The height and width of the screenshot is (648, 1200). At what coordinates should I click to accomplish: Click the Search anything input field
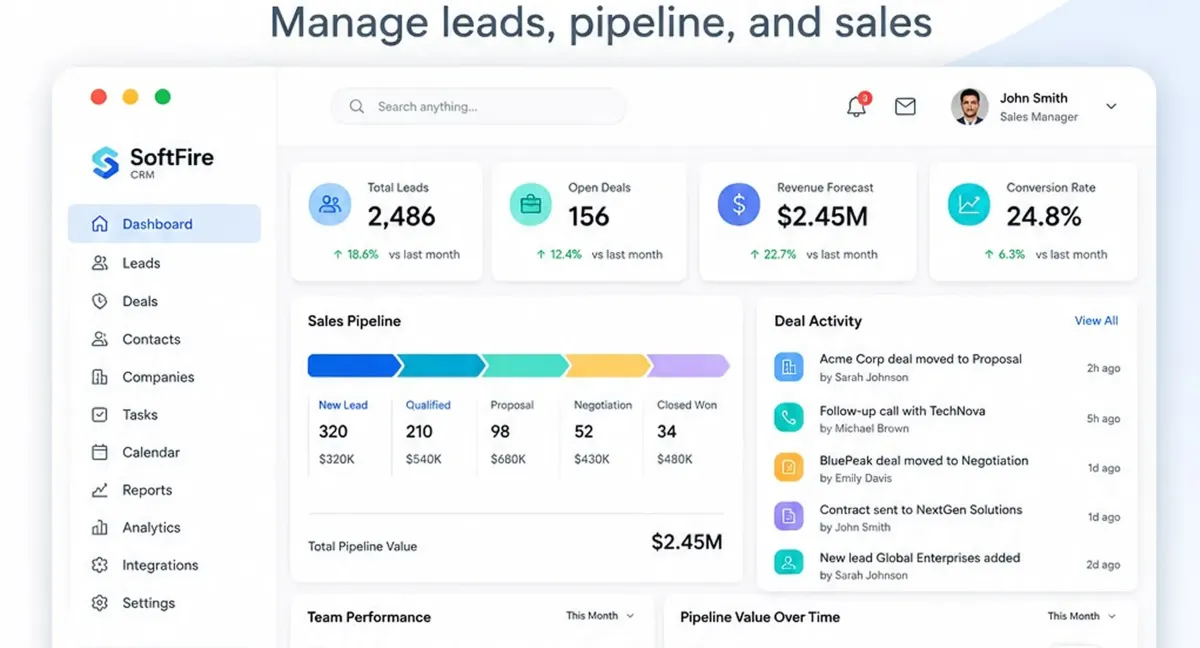click(x=478, y=106)
